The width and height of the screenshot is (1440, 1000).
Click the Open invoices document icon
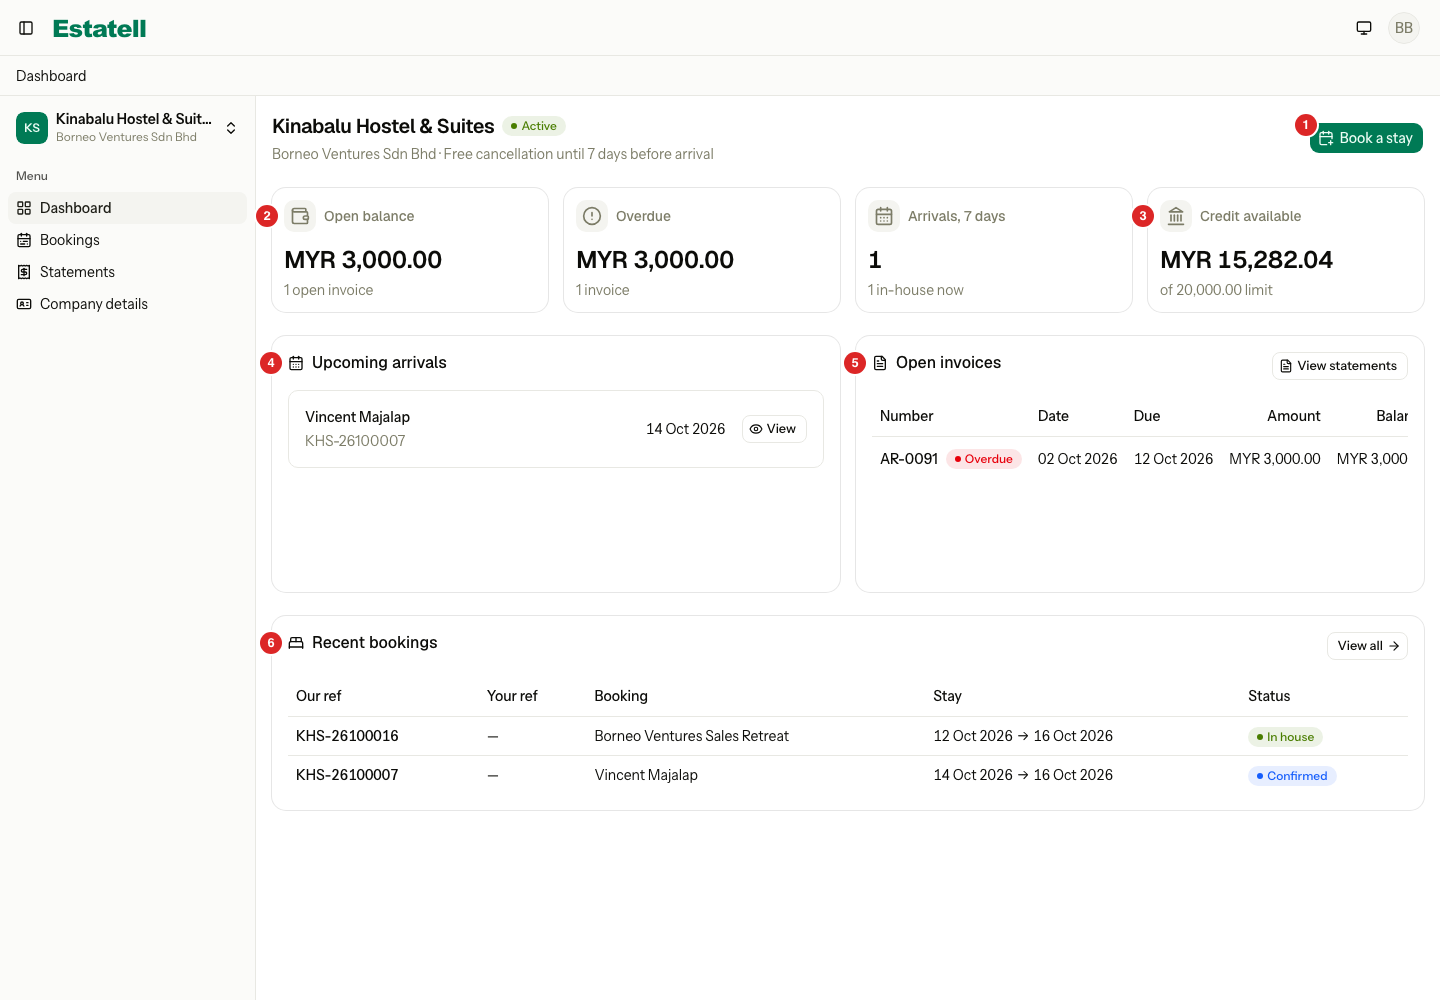(x=880, y=363)
